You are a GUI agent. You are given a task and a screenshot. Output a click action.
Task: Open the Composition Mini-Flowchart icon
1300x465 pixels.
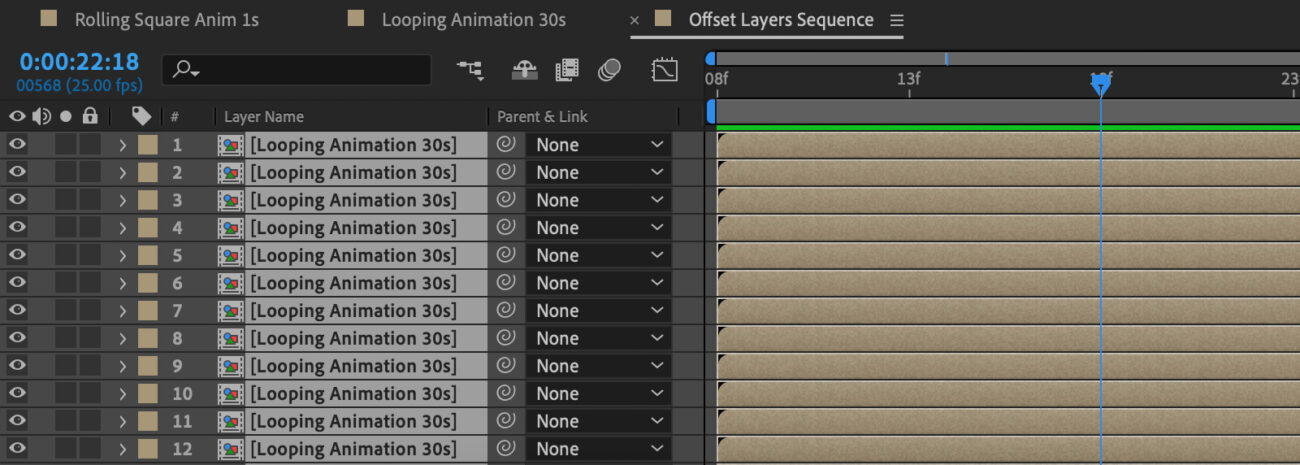[469, 70]
